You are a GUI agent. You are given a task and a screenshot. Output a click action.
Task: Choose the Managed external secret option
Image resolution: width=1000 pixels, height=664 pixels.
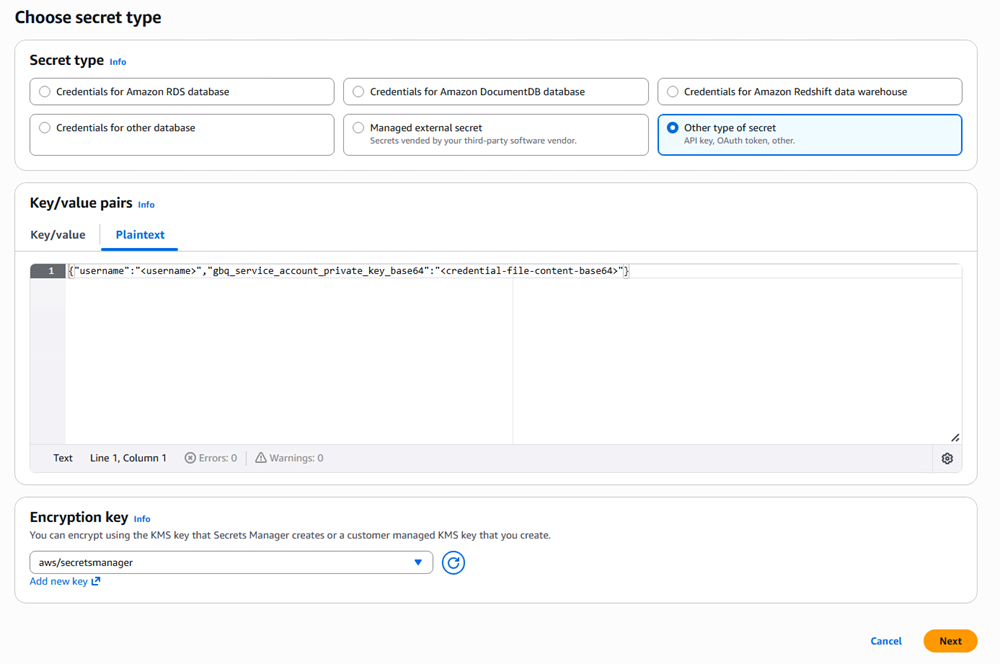[359, 128]
